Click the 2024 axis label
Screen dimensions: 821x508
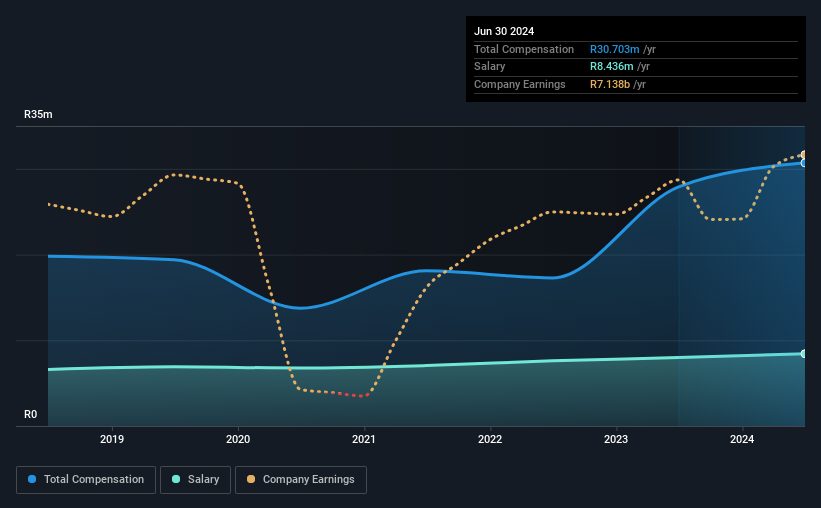pyautogui.click(x=742, y=439)
